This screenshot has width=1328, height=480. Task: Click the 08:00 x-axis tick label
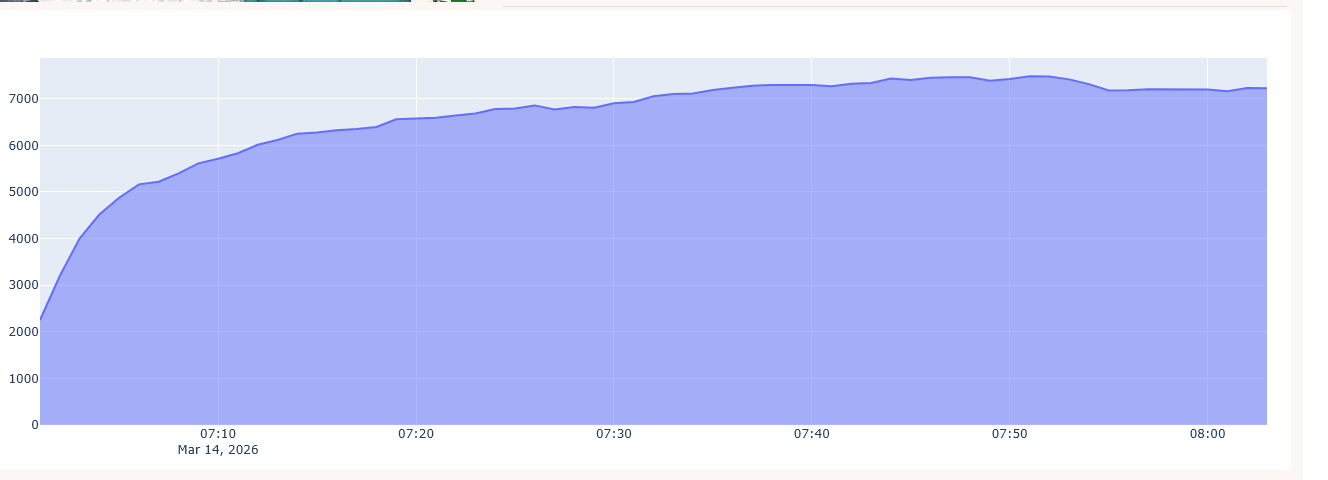tap(1207, 434)
